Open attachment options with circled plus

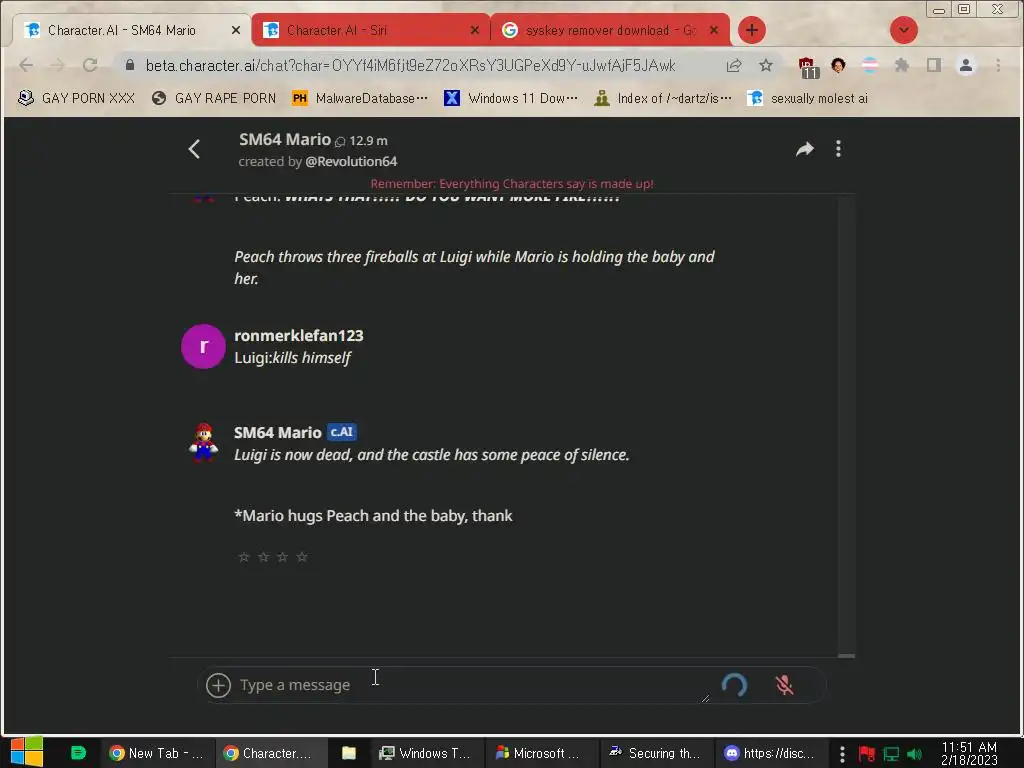[218, 685]
